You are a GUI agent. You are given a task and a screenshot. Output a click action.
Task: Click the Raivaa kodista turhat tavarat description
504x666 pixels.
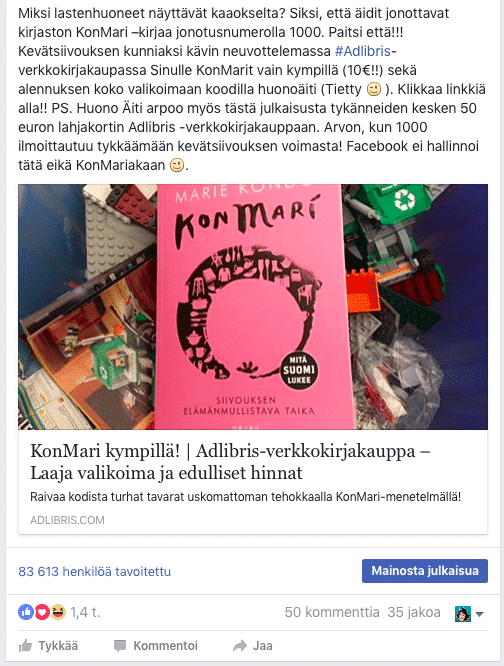pyautogui.click(x=245, y=497)
